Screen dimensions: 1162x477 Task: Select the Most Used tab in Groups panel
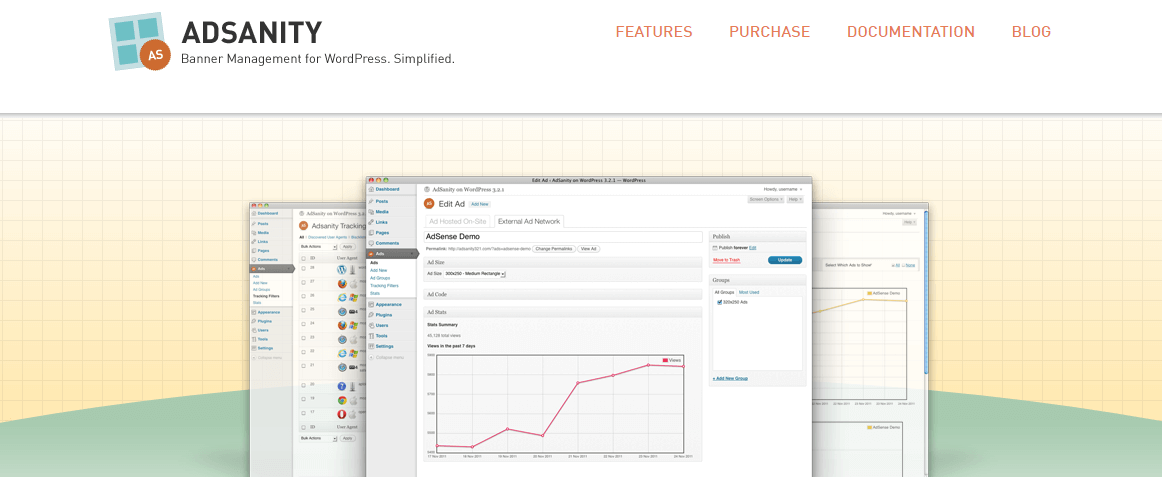(748, 292)
